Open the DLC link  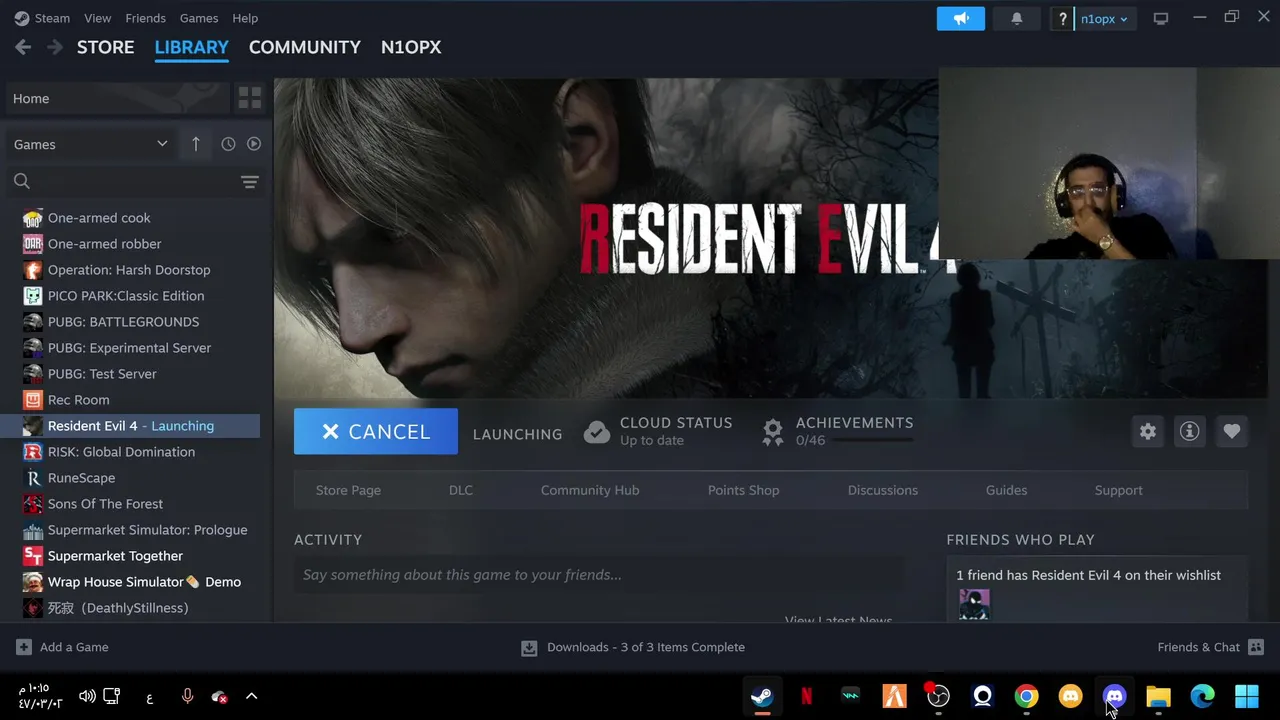pos(461,490)
